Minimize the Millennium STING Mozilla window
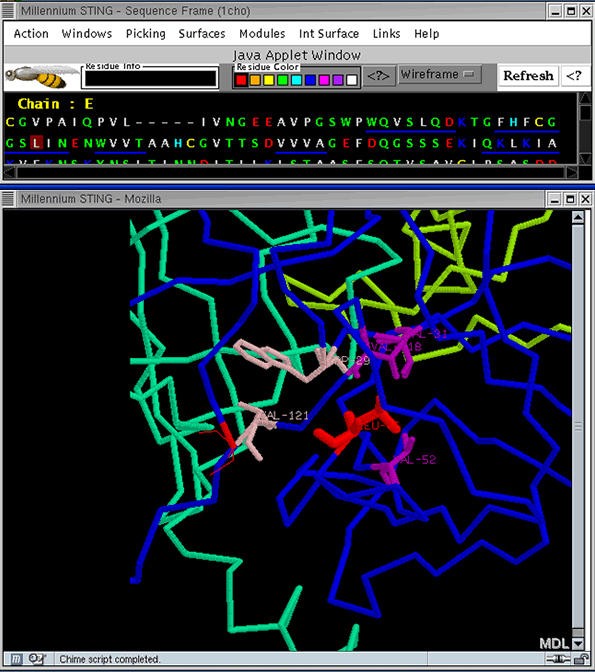595x672 pixels. tap(555, 199)
